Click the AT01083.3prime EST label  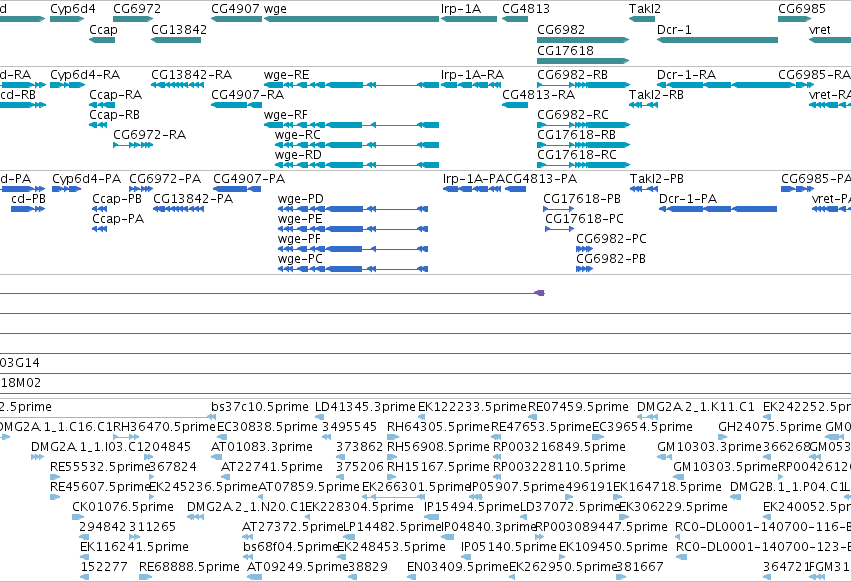(262, 447)
